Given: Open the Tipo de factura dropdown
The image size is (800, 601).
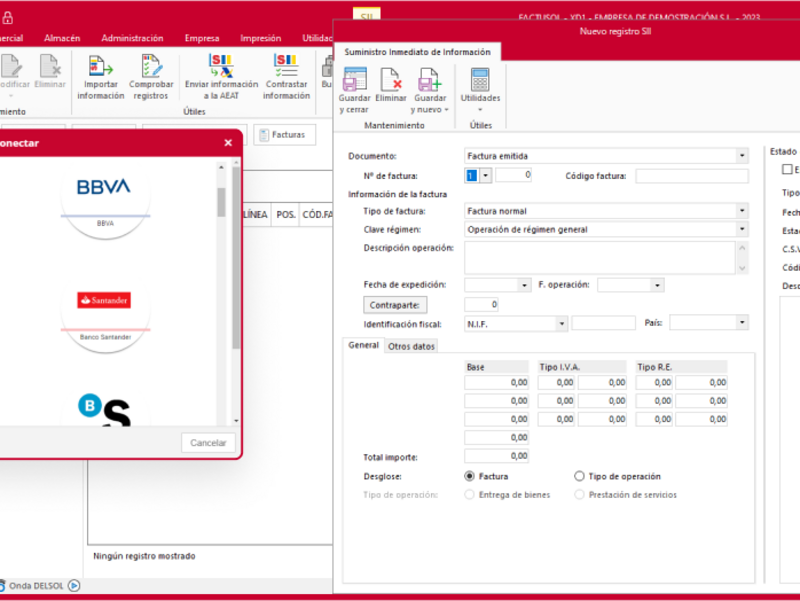Looking at the screenshot, I should 741,212.
